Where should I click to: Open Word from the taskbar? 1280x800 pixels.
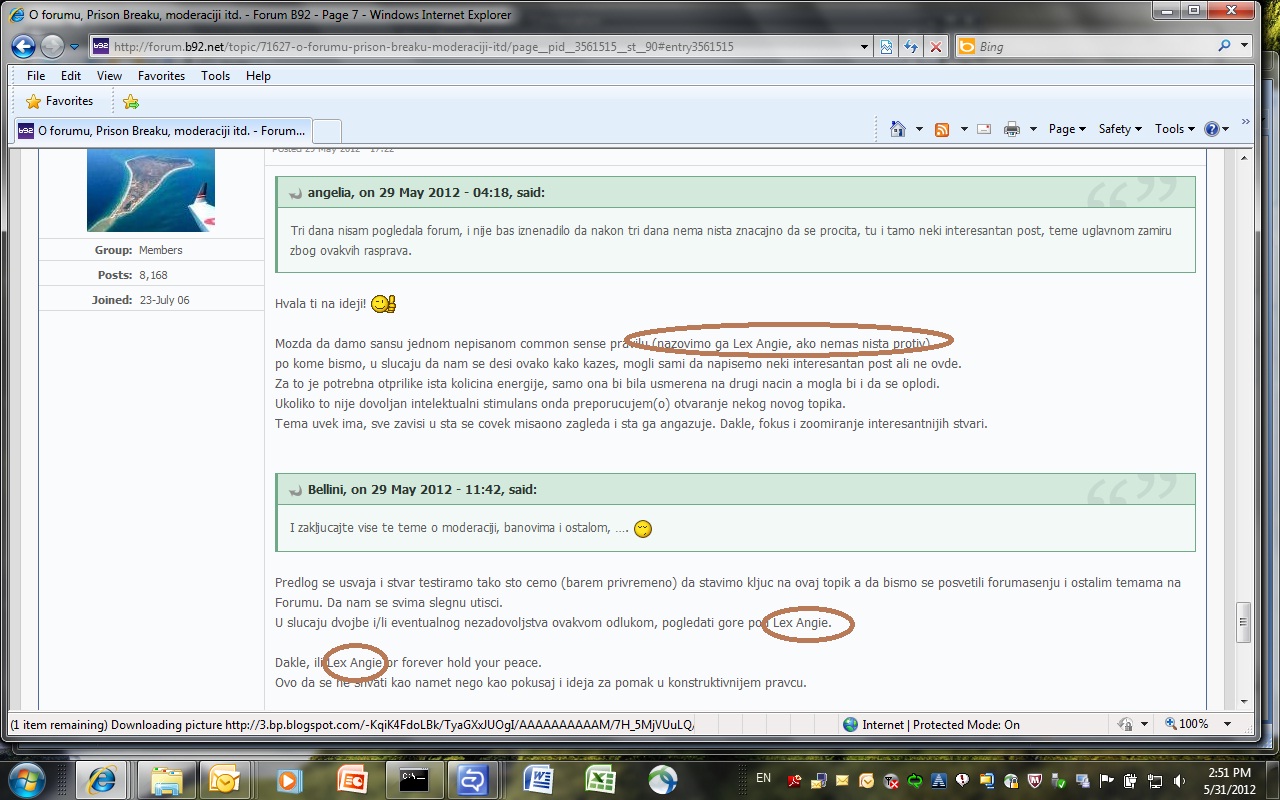click(538, 780)
